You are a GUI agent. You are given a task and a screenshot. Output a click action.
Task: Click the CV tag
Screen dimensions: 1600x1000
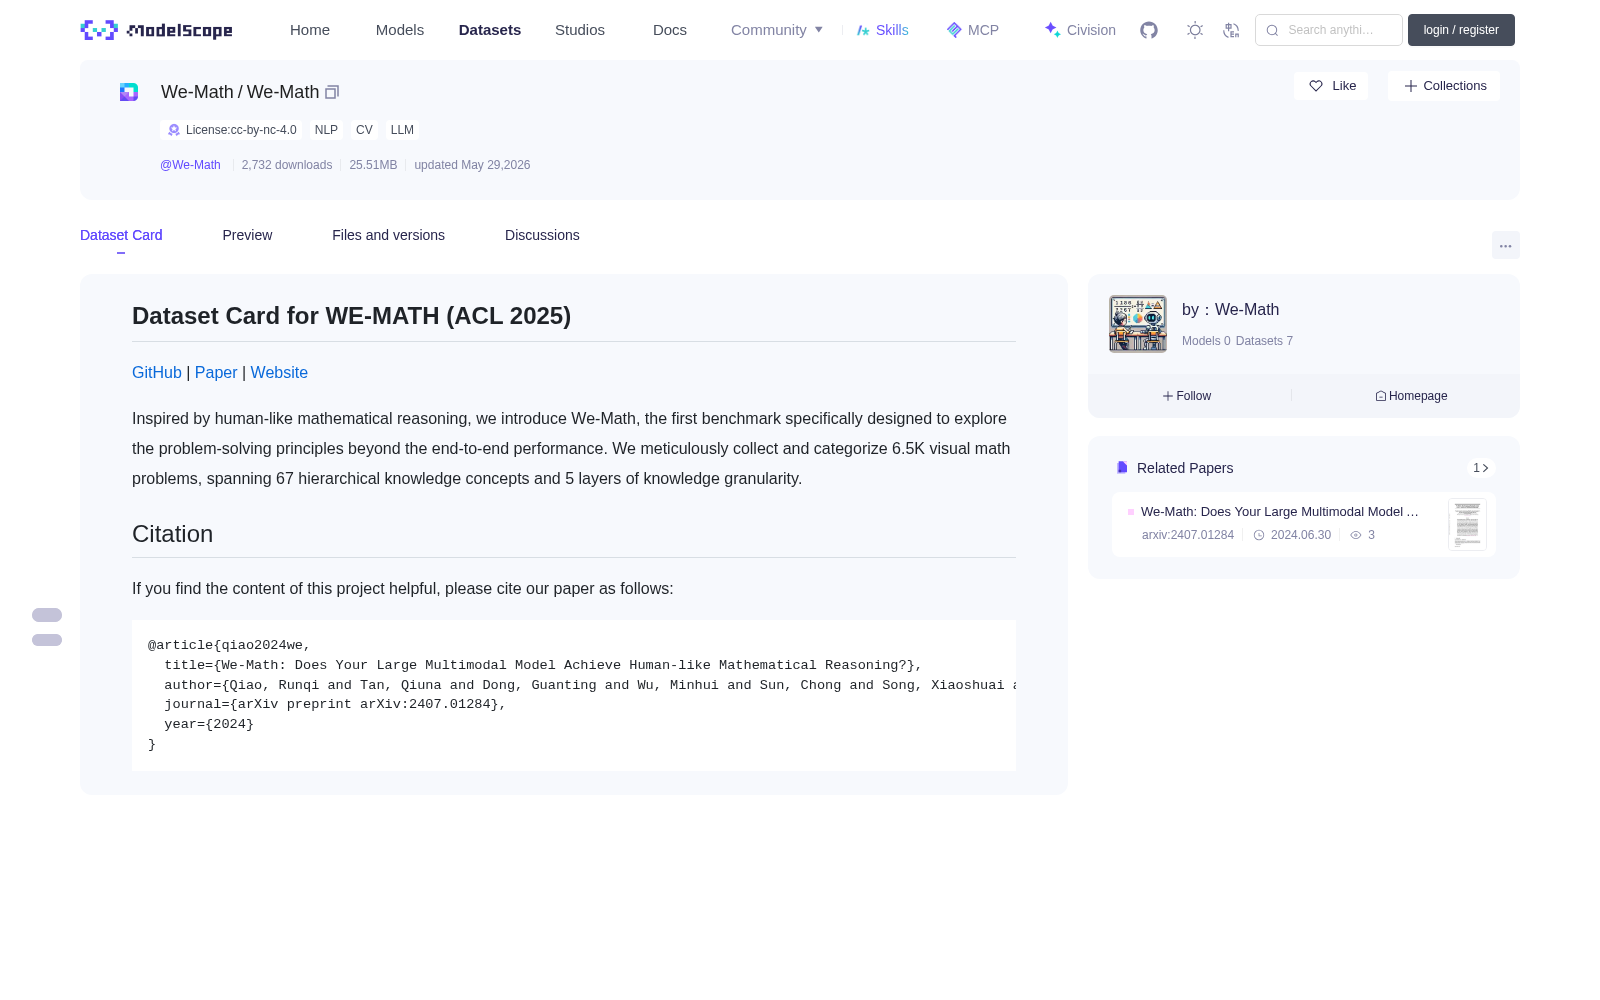pos(364,130)
